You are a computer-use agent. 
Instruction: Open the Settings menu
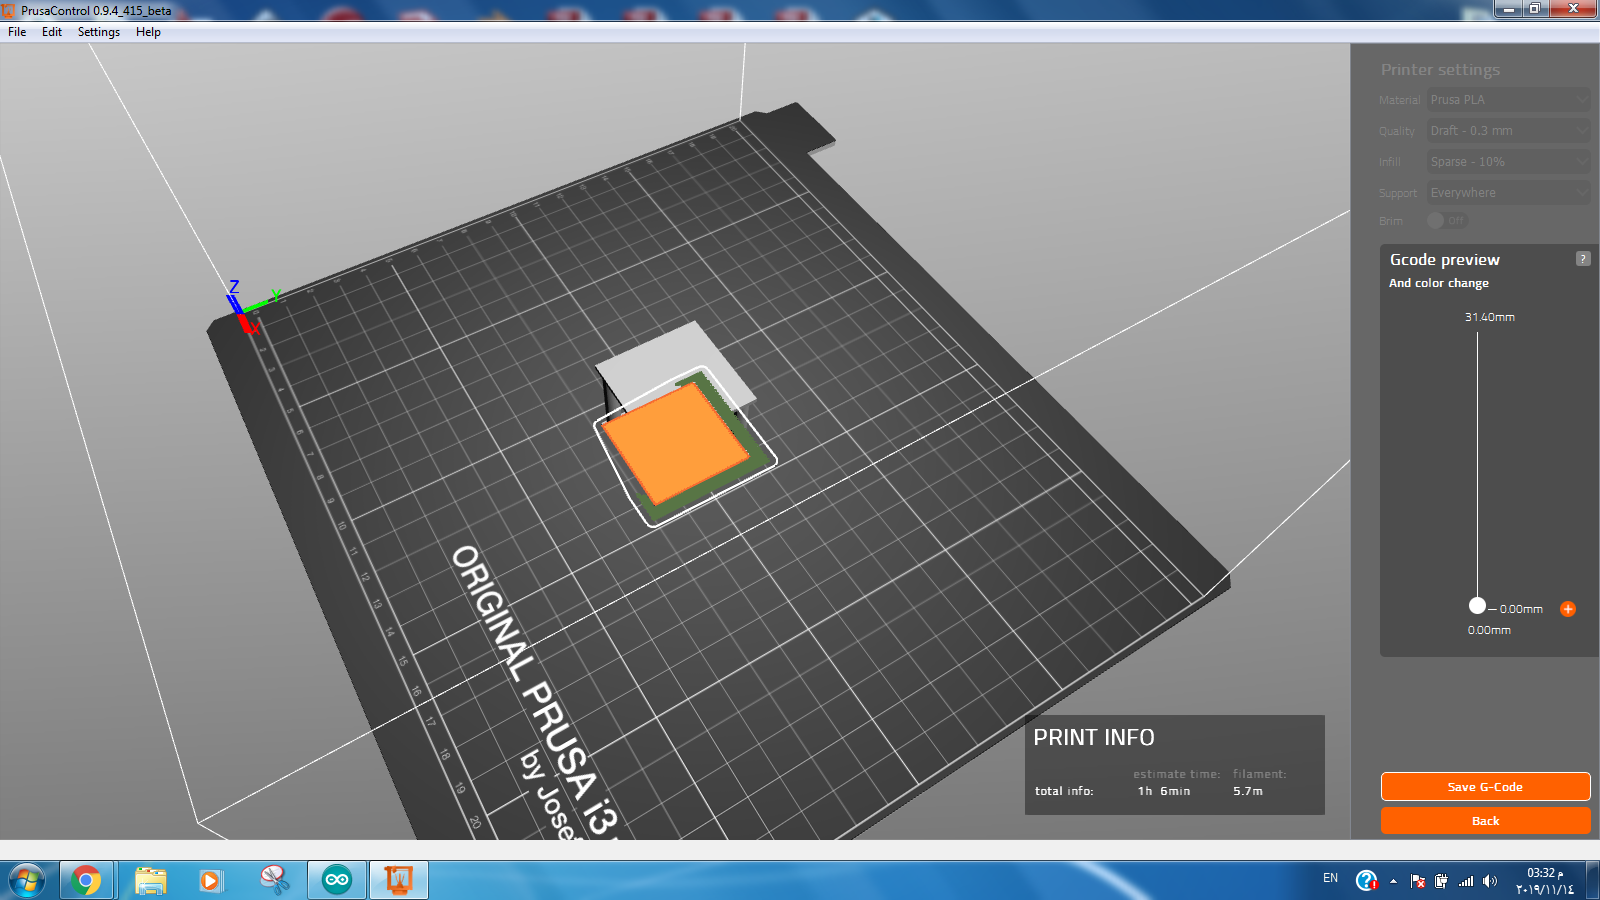pos(99,32)
